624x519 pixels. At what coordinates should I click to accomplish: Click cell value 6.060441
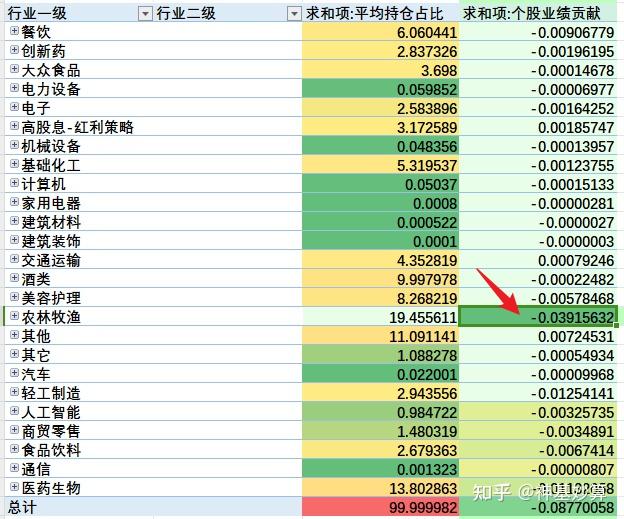(427, 33)
